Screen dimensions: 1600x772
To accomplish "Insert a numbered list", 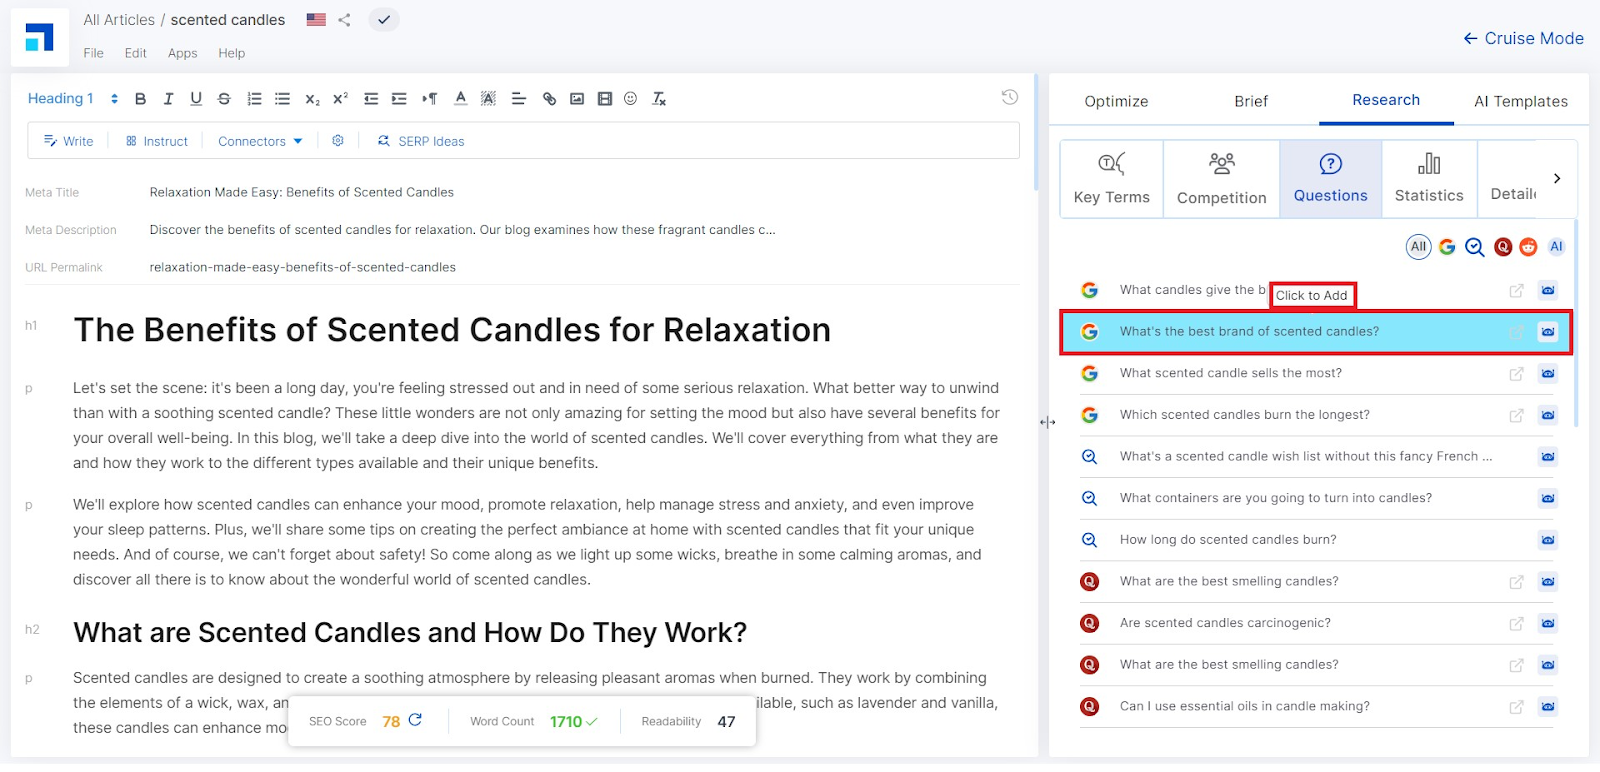I will 254,99.
